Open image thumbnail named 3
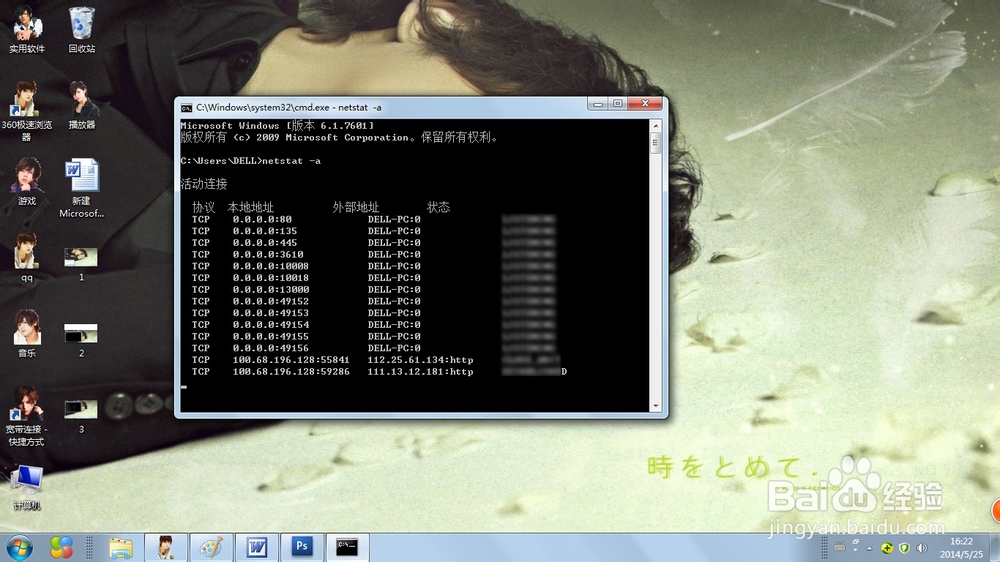 (81, 416)
